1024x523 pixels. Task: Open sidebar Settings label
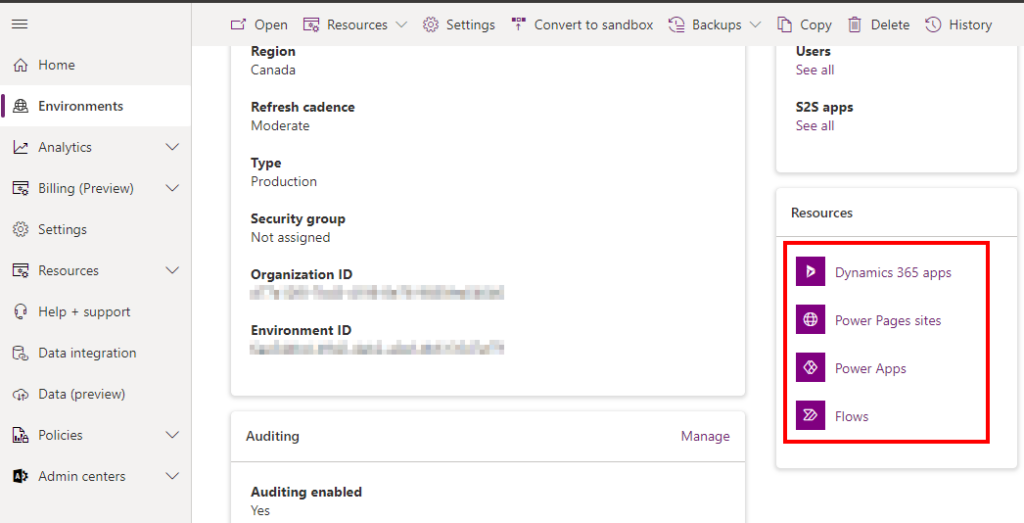62,230
